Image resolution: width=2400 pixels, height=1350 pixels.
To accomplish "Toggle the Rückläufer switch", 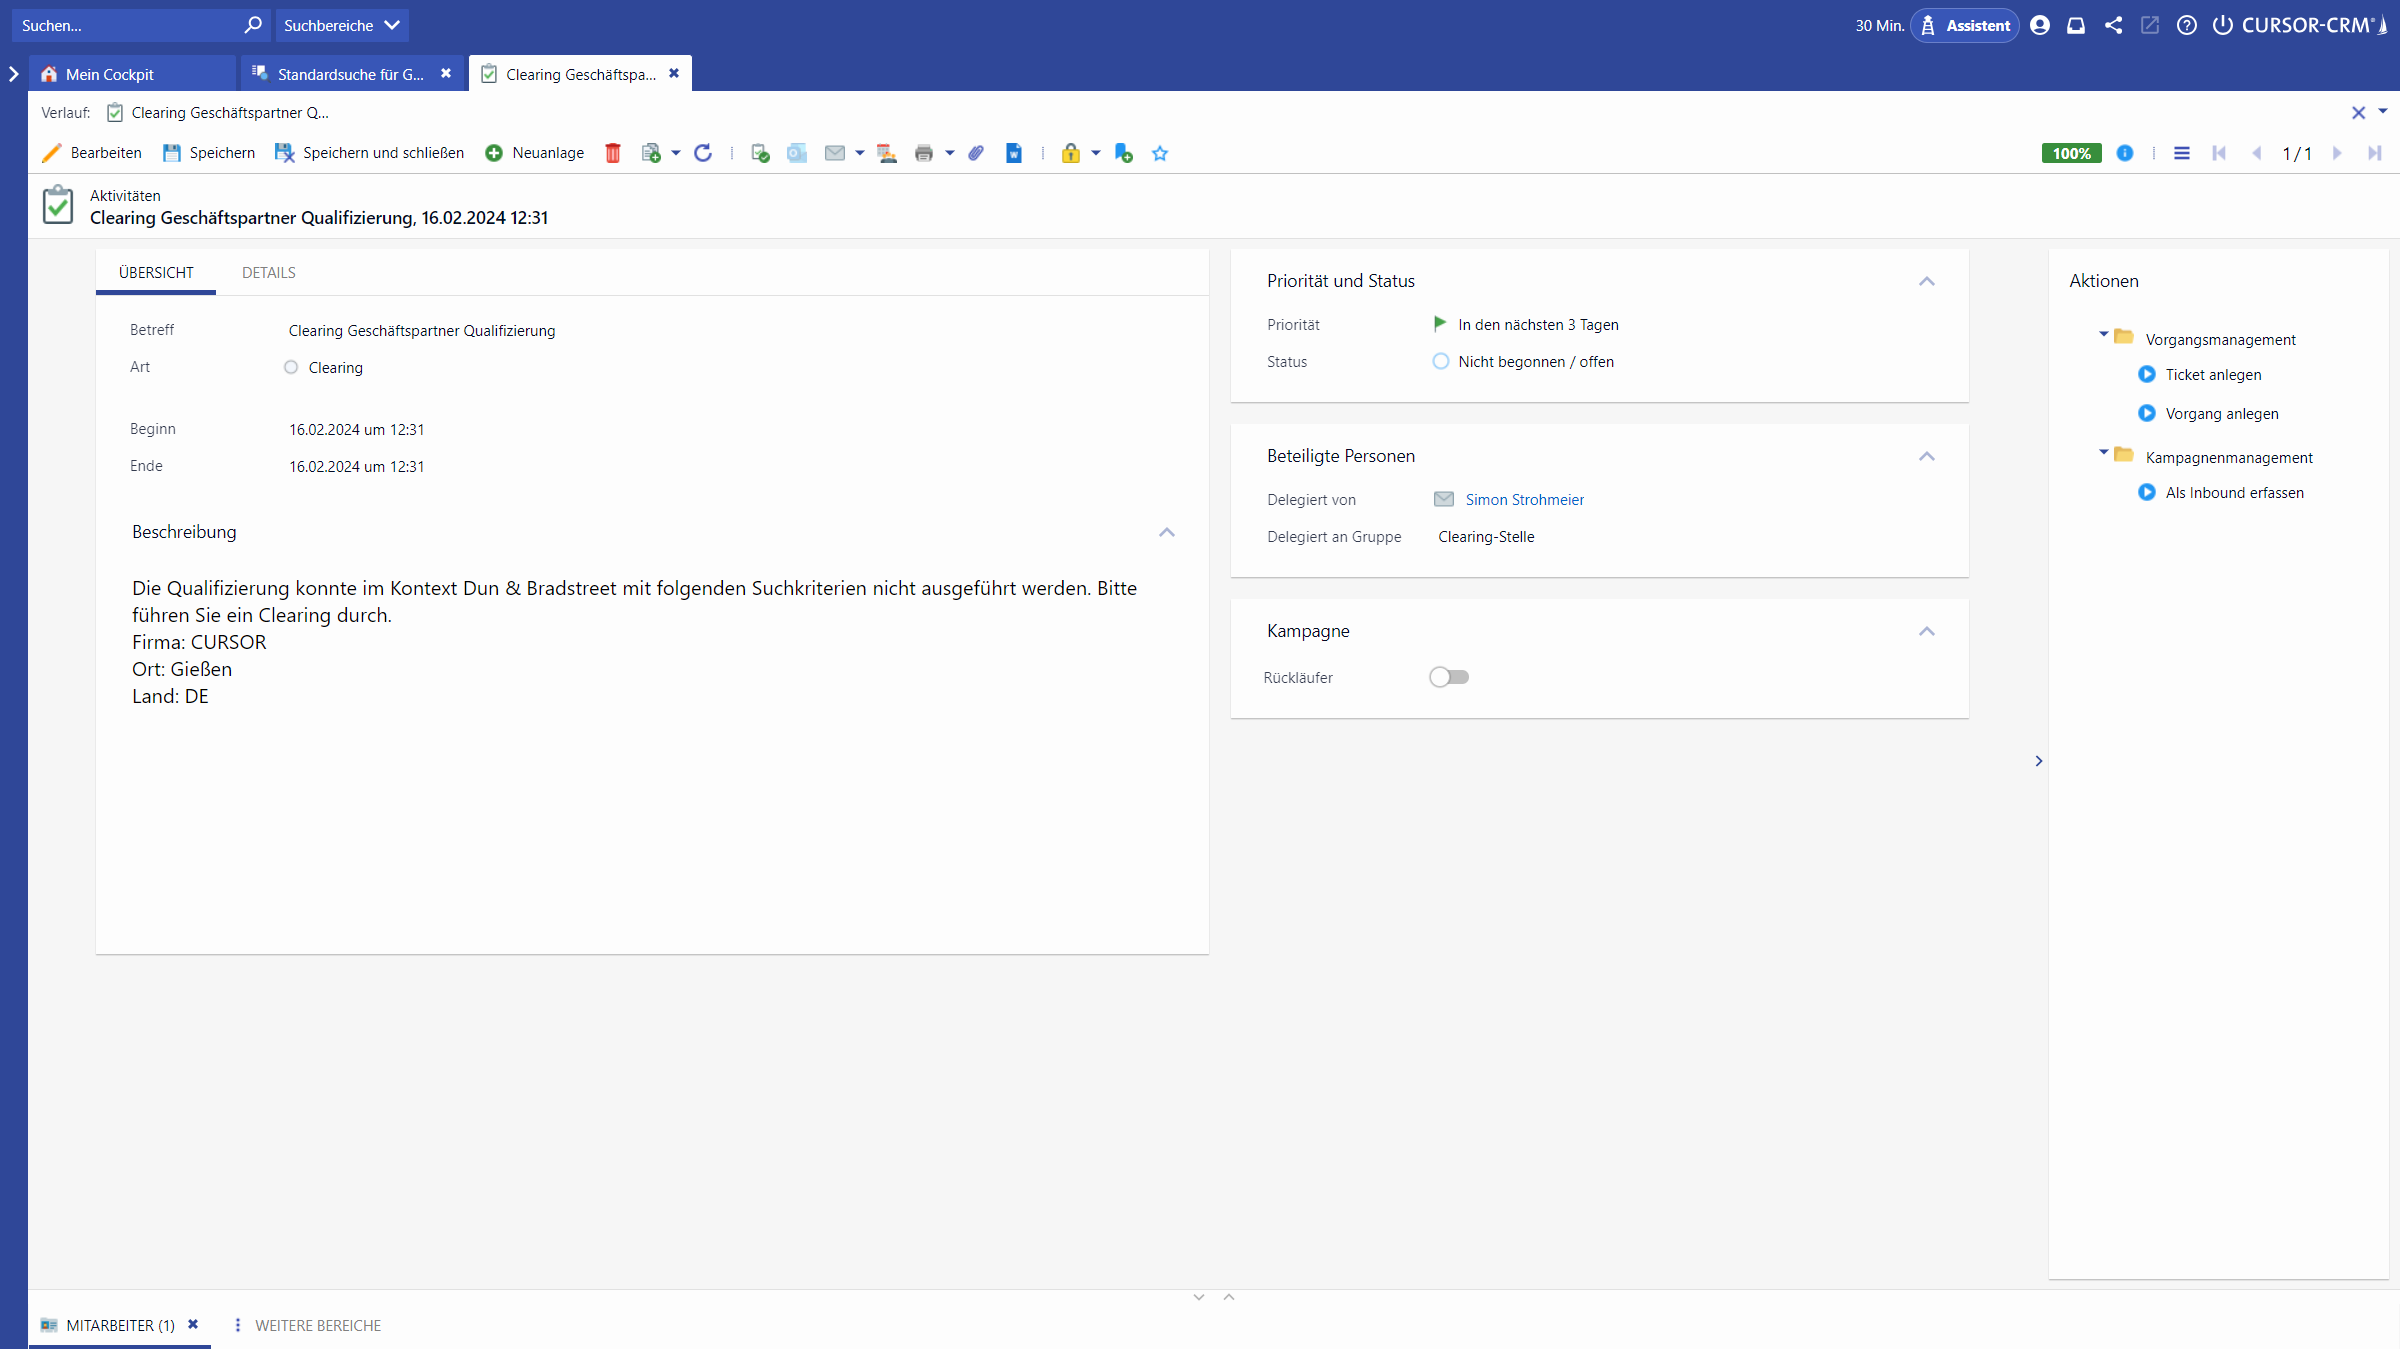I will [1448, 677].
